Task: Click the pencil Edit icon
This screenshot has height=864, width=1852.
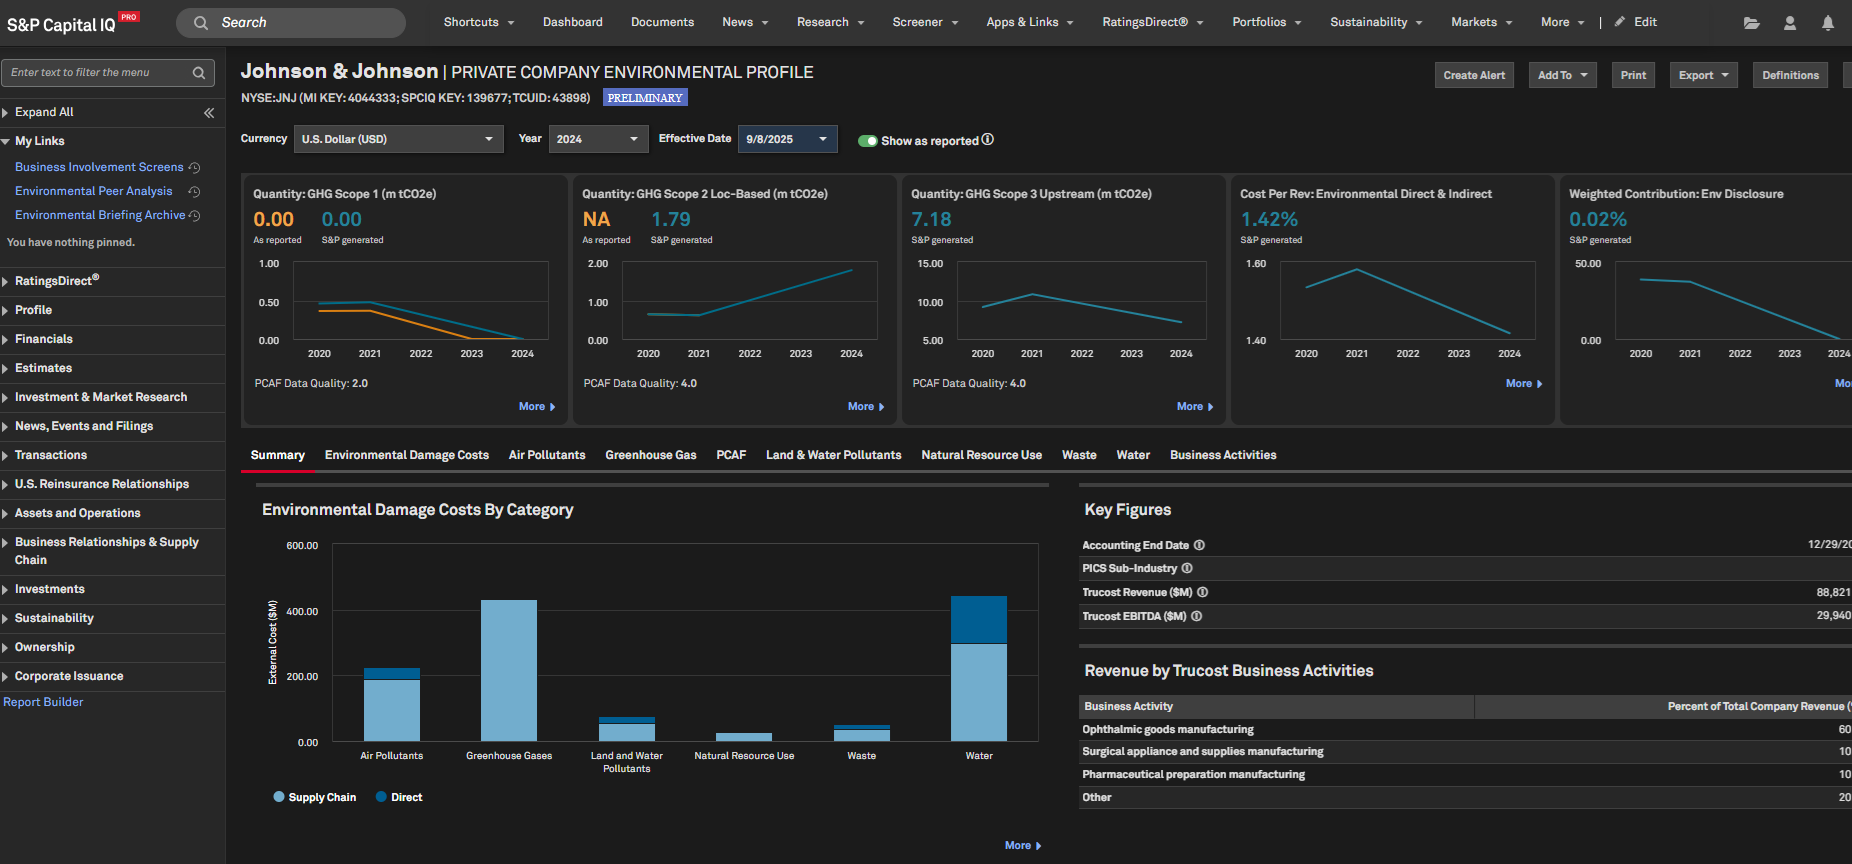Action: (1620, 22)
